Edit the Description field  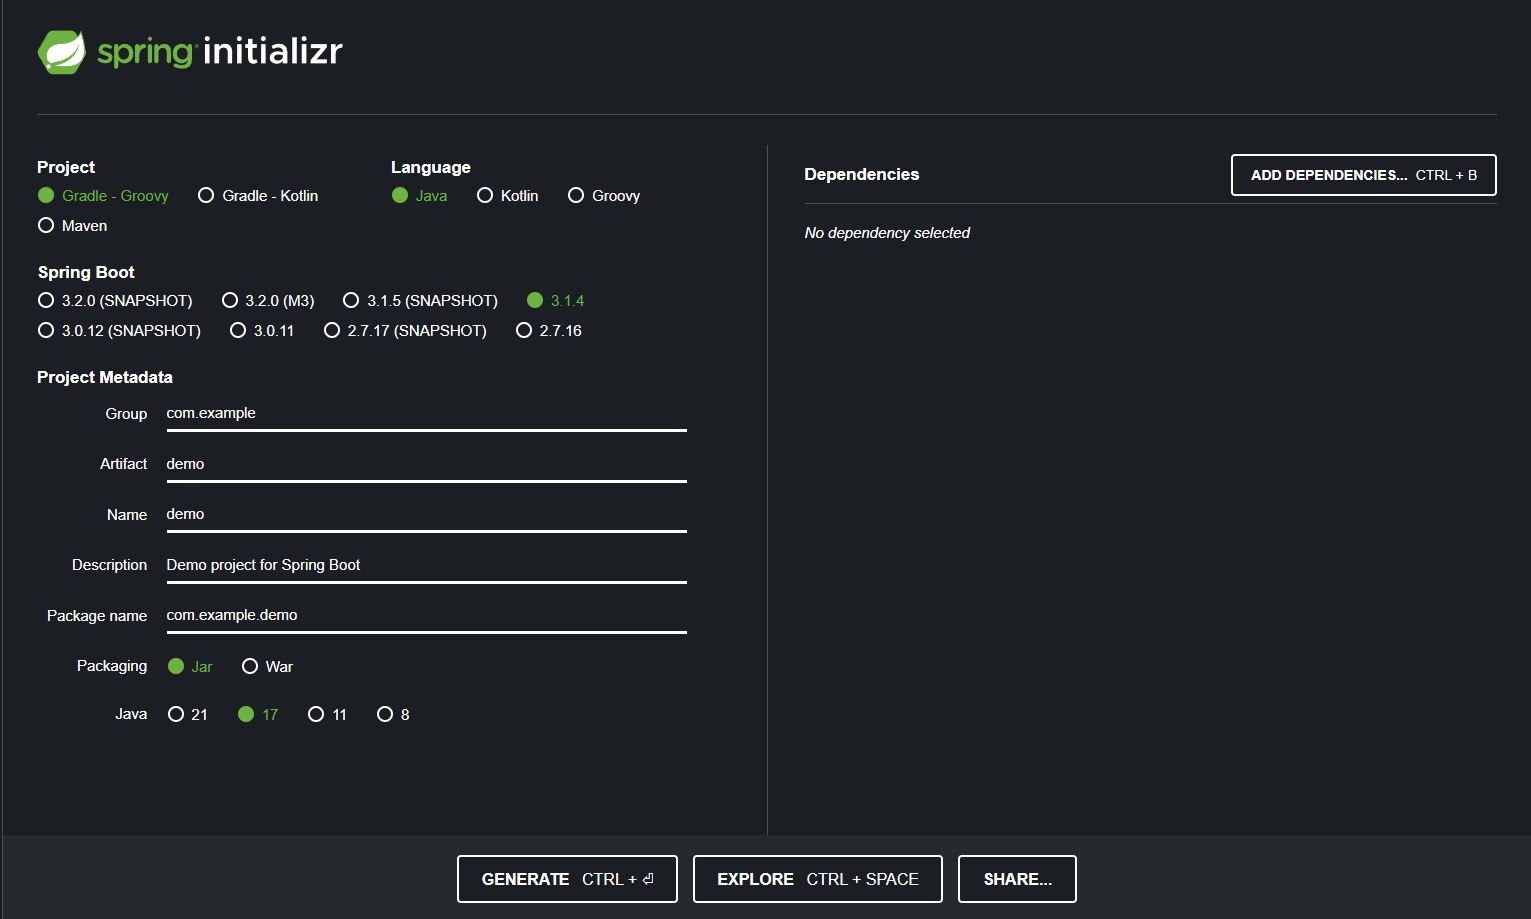426,566
